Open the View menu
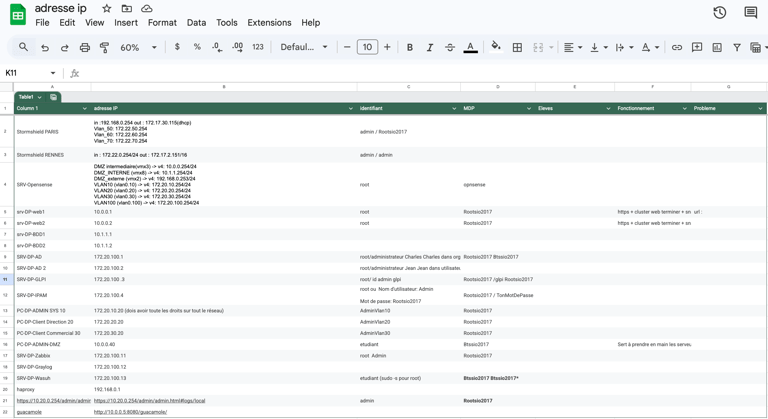The width and height of the screenshot is (768, 419). tap(95, 23)
